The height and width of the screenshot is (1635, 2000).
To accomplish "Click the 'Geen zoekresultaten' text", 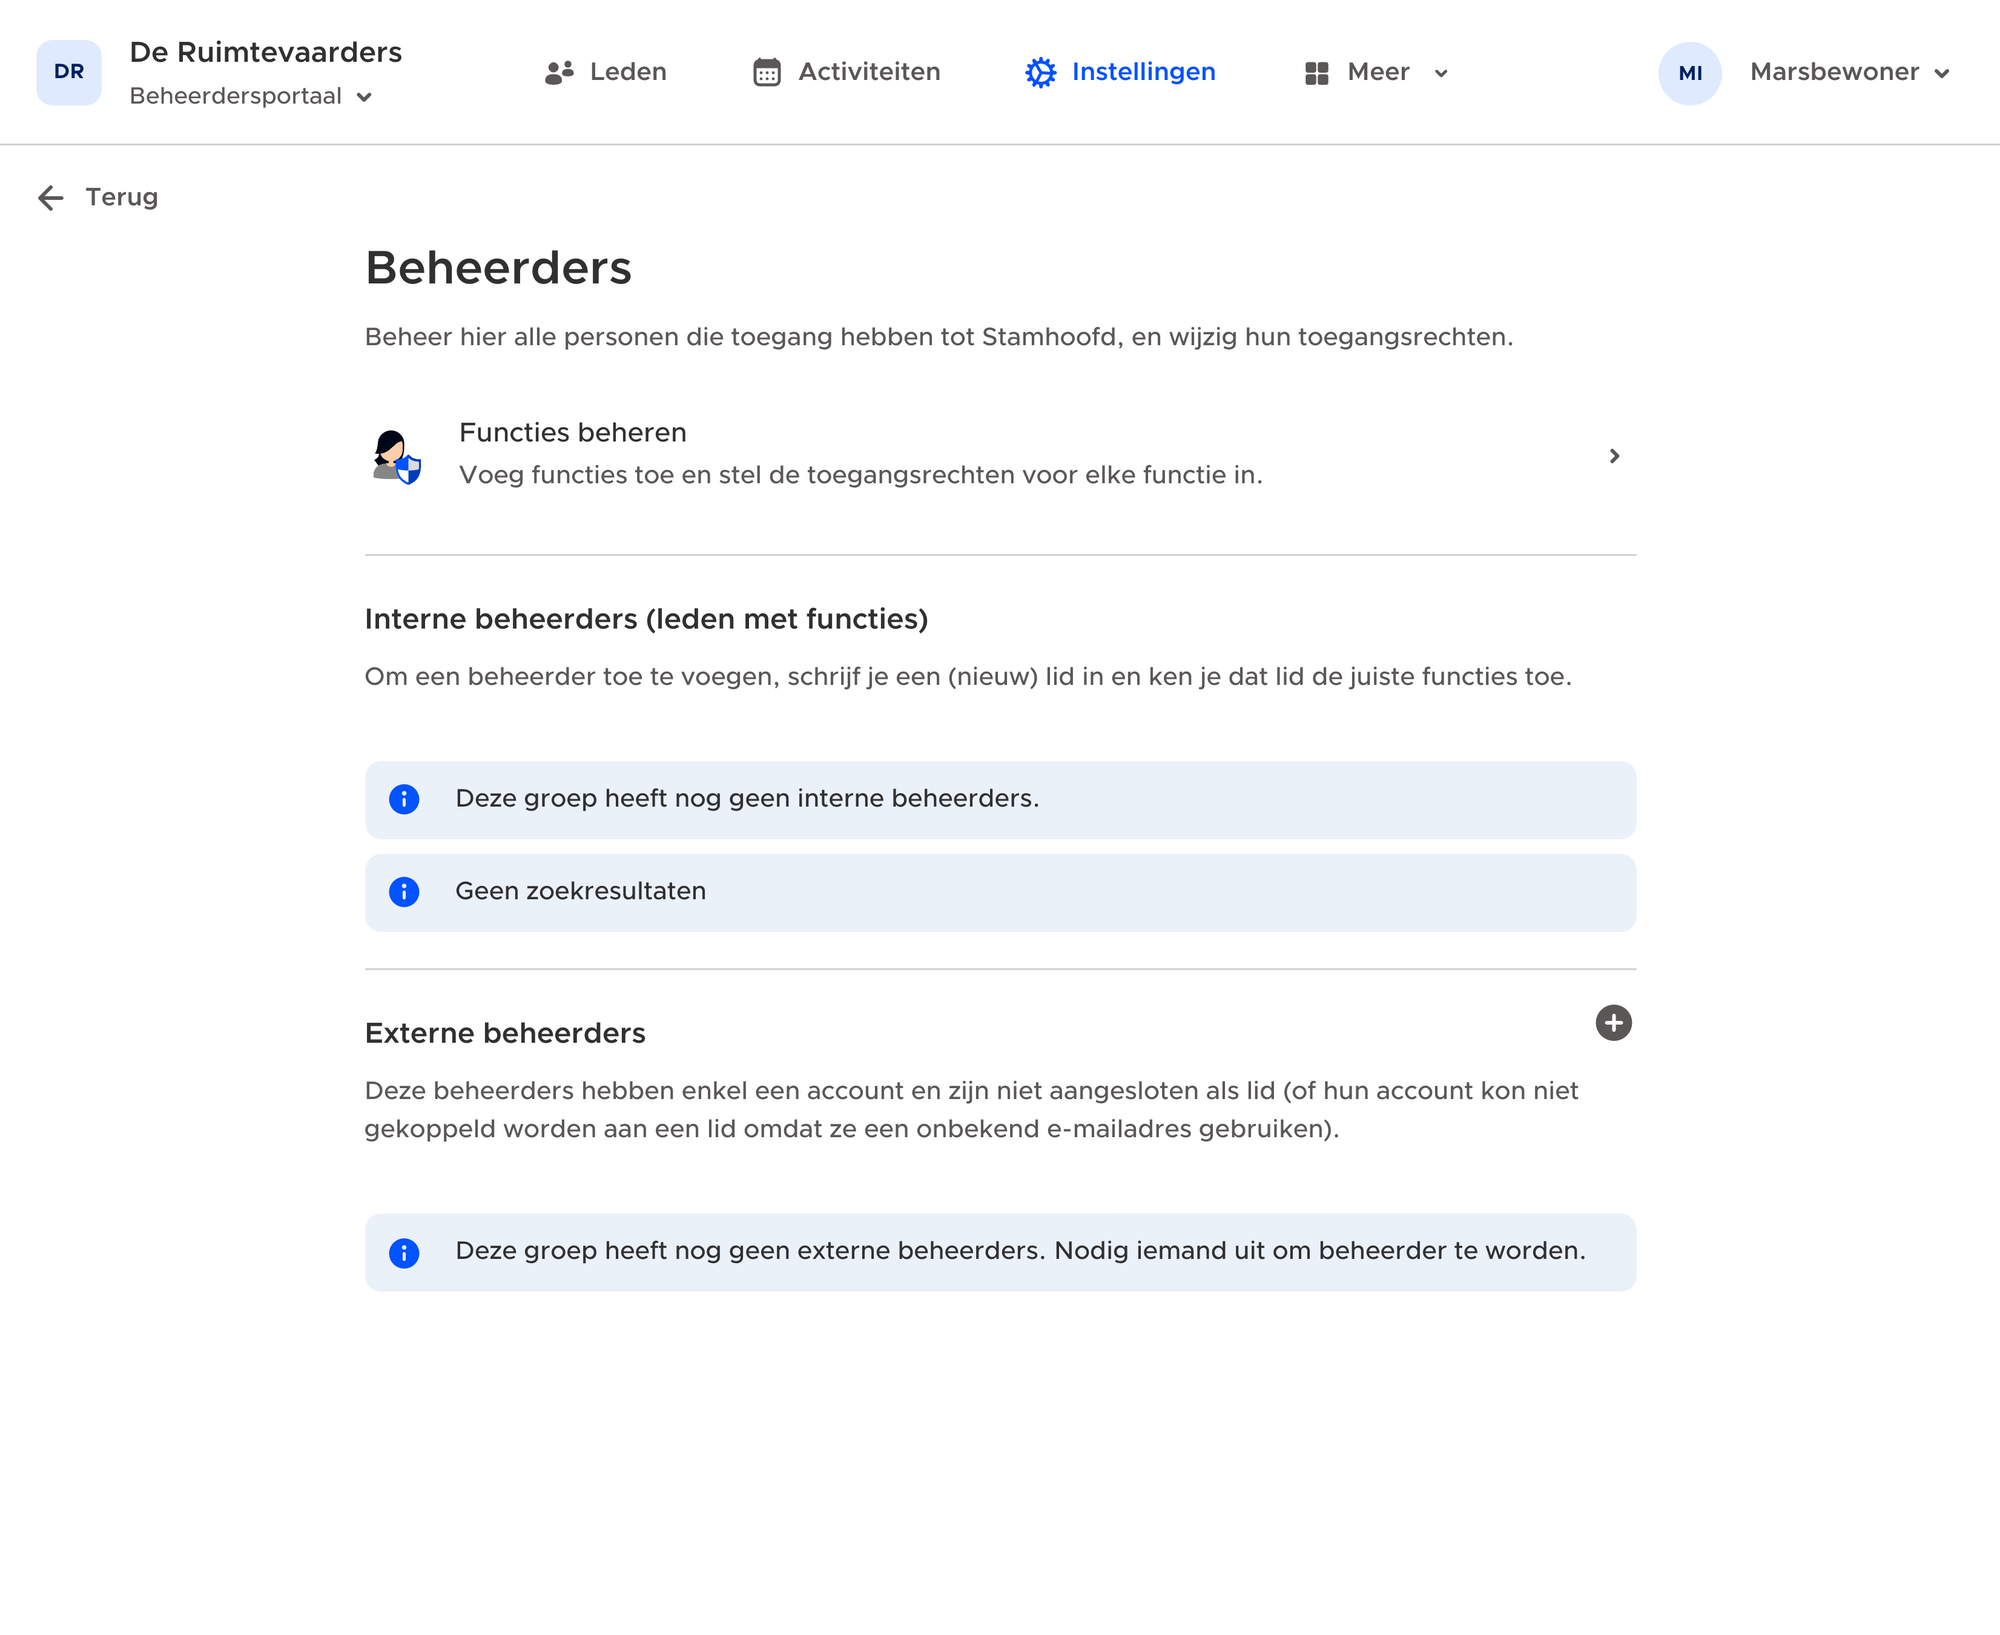I will tap(580, 891).
